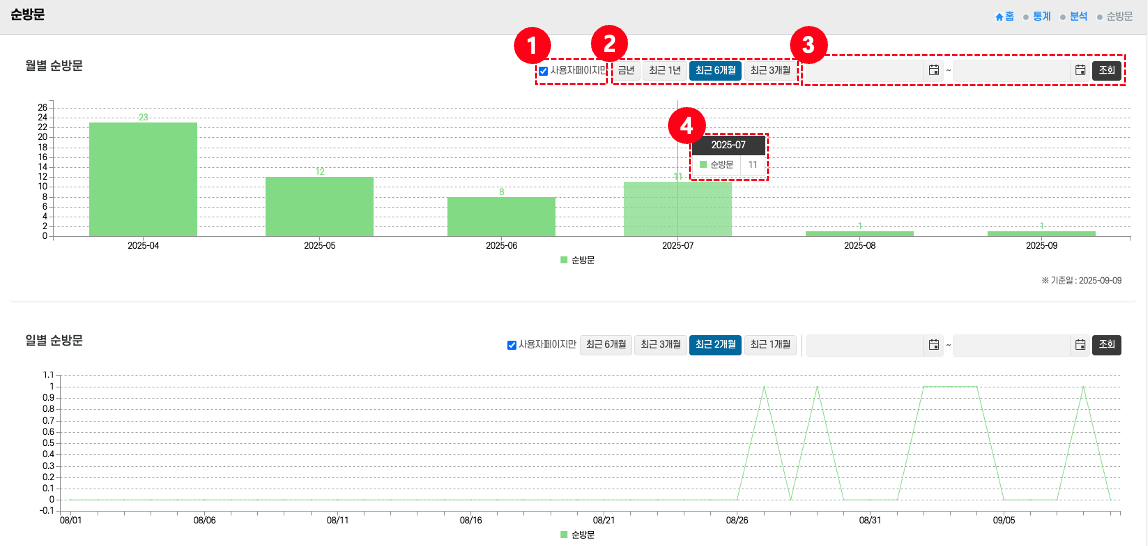Click 순방문 legend swatch under monthly chart

[564, 259]
